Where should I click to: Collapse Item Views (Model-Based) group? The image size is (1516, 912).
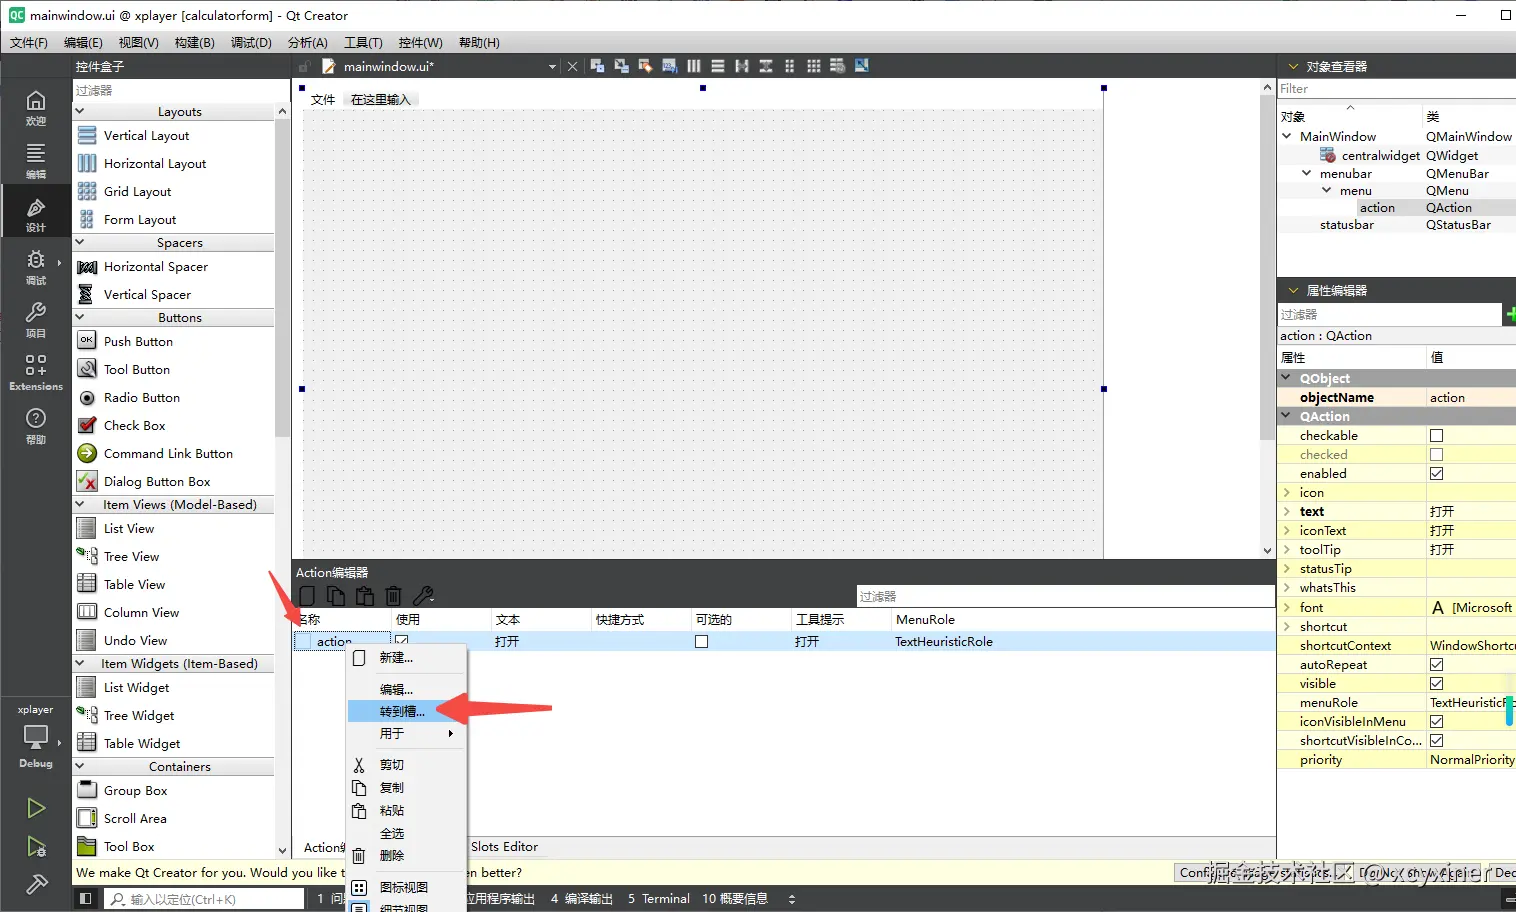(80, 505)
